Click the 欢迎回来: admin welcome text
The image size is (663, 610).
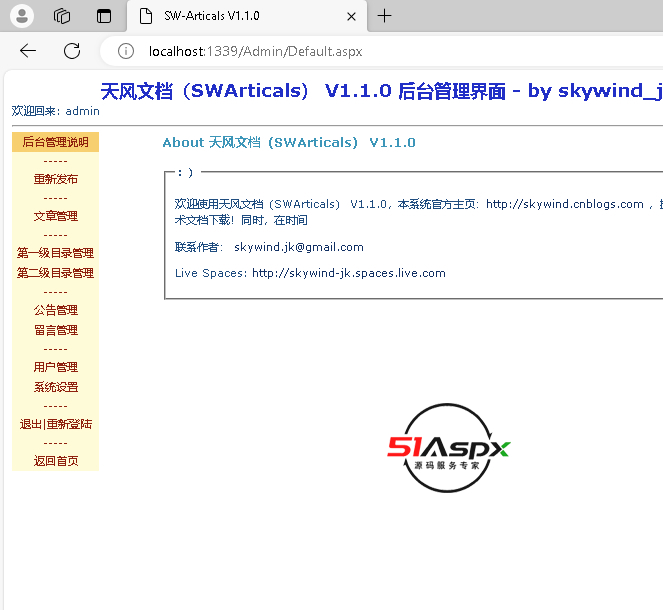coord(55,111)
